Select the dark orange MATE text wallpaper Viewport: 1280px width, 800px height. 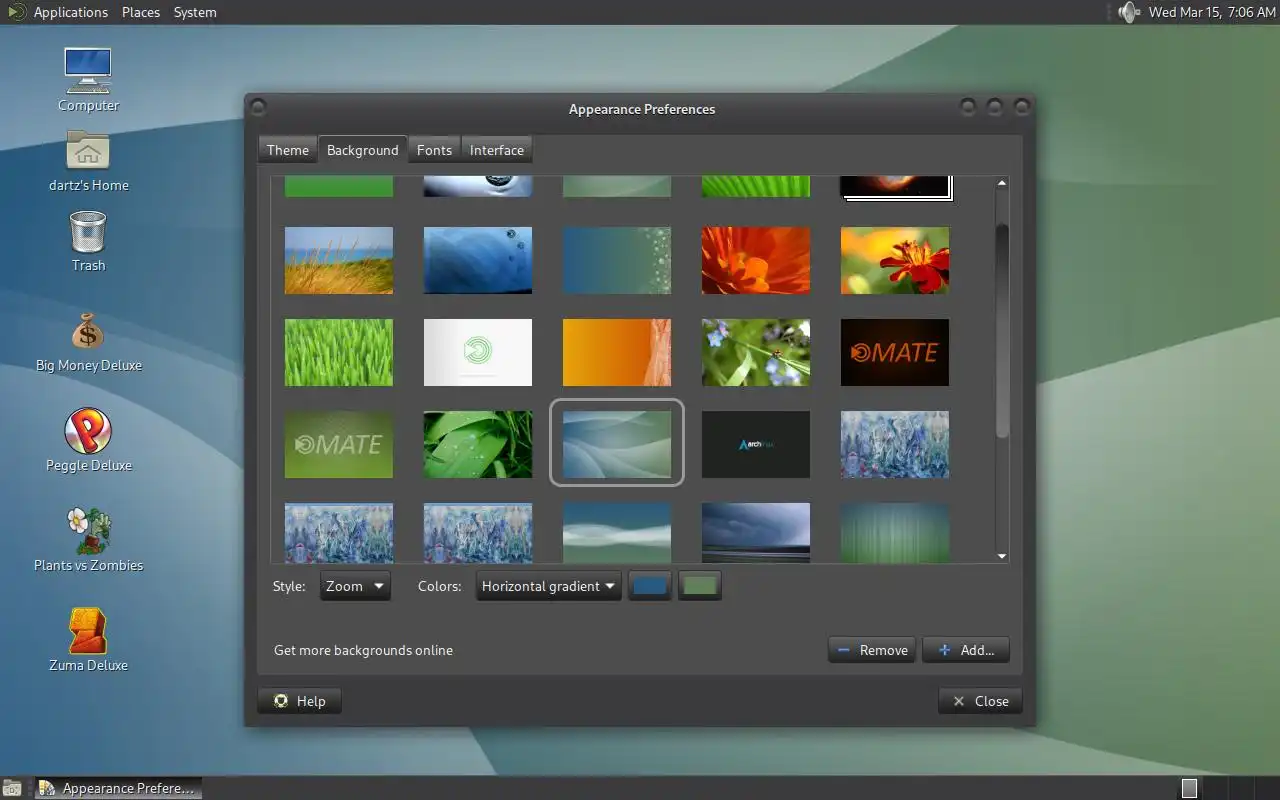click(x=895, y=352)
